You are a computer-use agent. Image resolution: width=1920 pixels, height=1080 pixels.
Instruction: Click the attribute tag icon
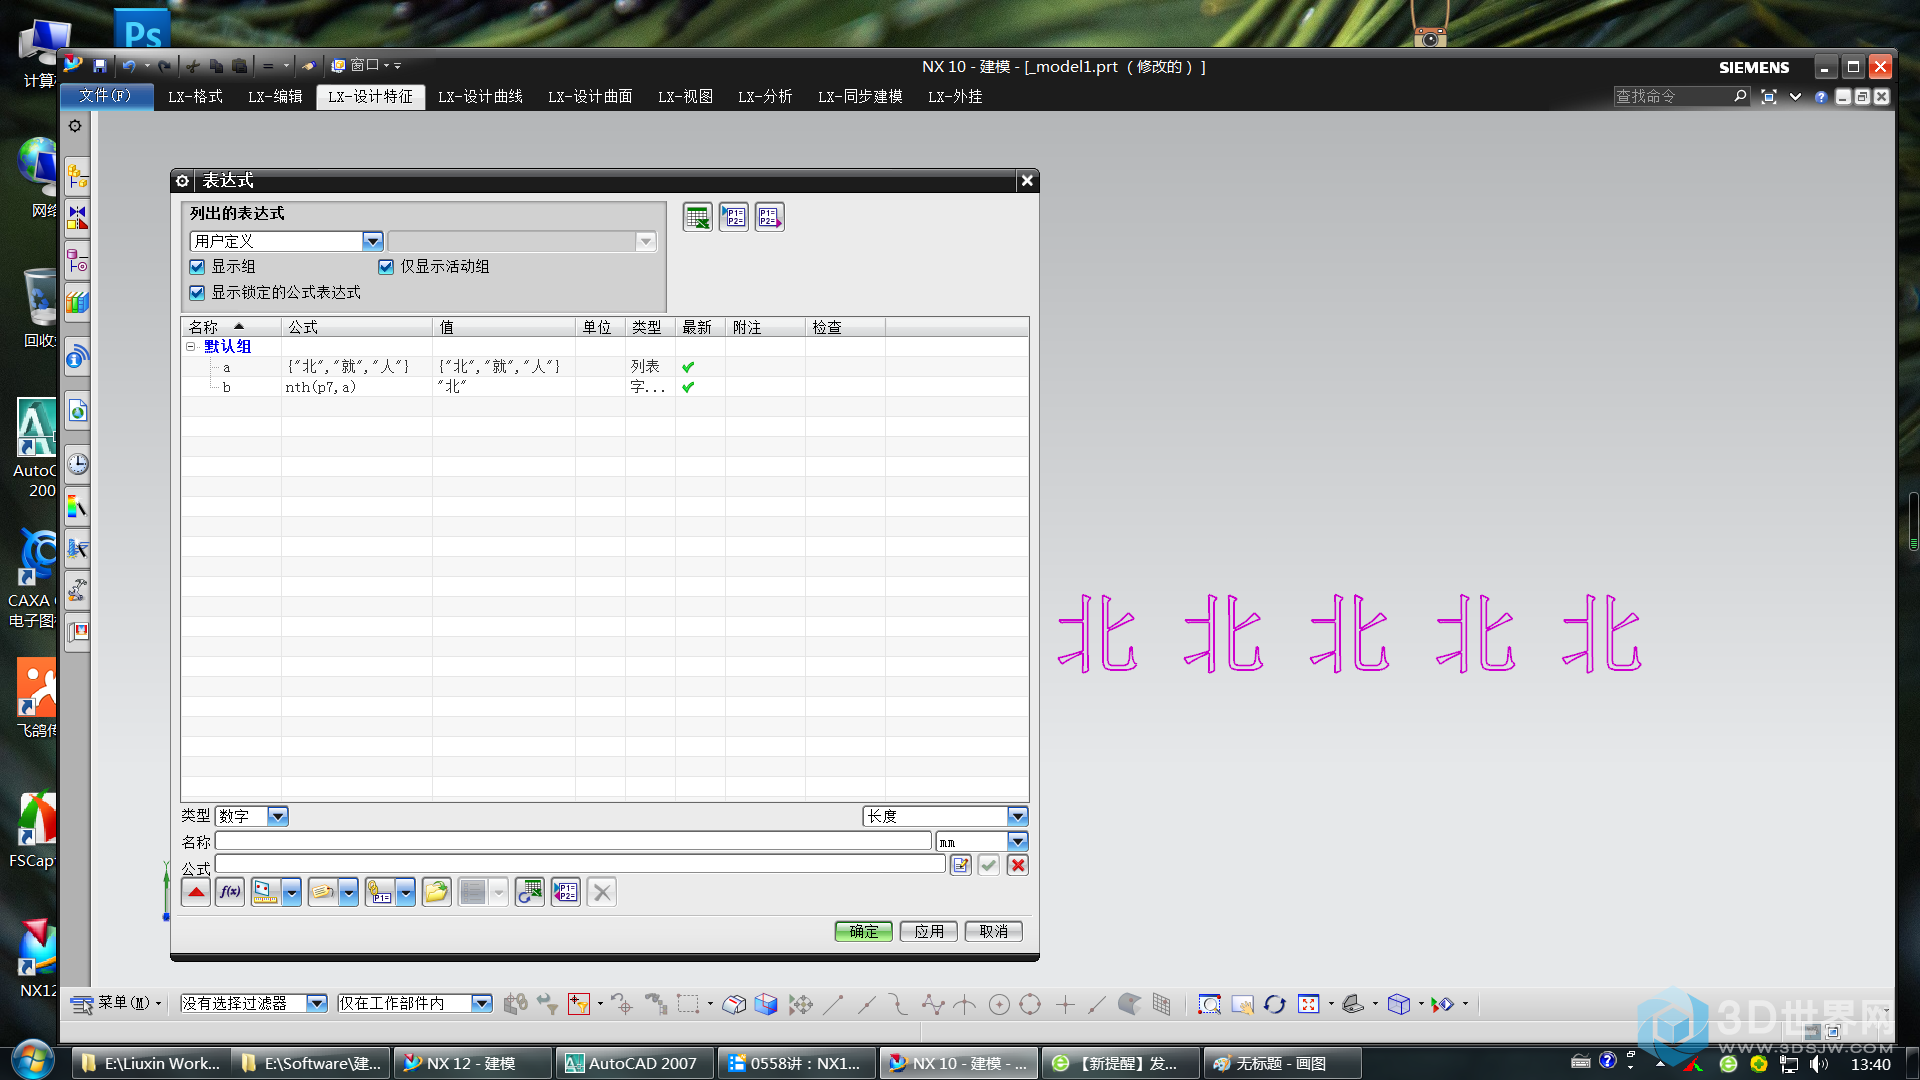point(322,892)
